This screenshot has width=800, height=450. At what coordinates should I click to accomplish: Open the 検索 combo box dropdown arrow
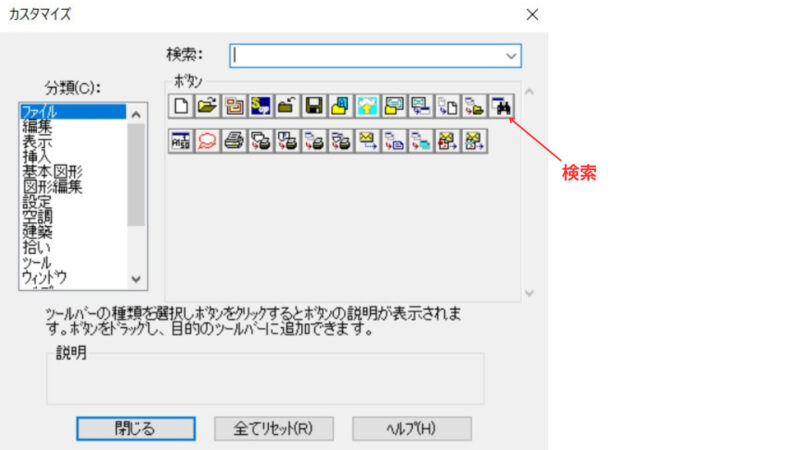click(511, 56)
